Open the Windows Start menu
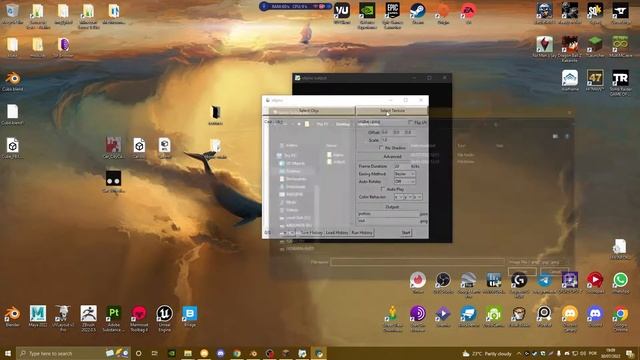Viewport: 640px width, 360px height. 8,353
